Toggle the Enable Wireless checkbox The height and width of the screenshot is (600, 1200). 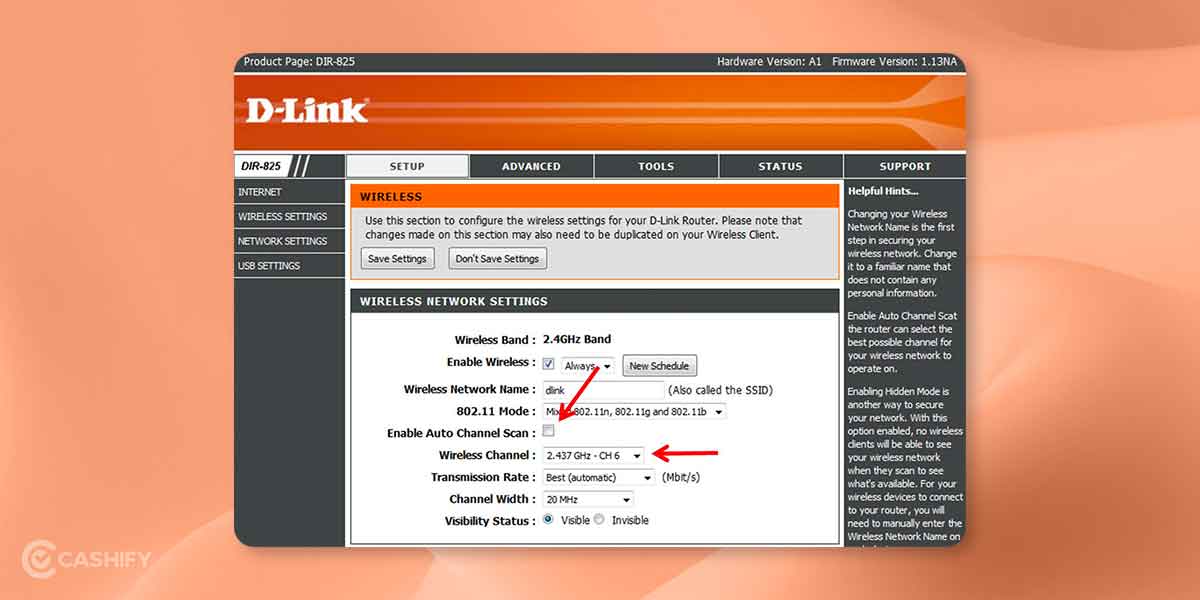click(548, 364)
